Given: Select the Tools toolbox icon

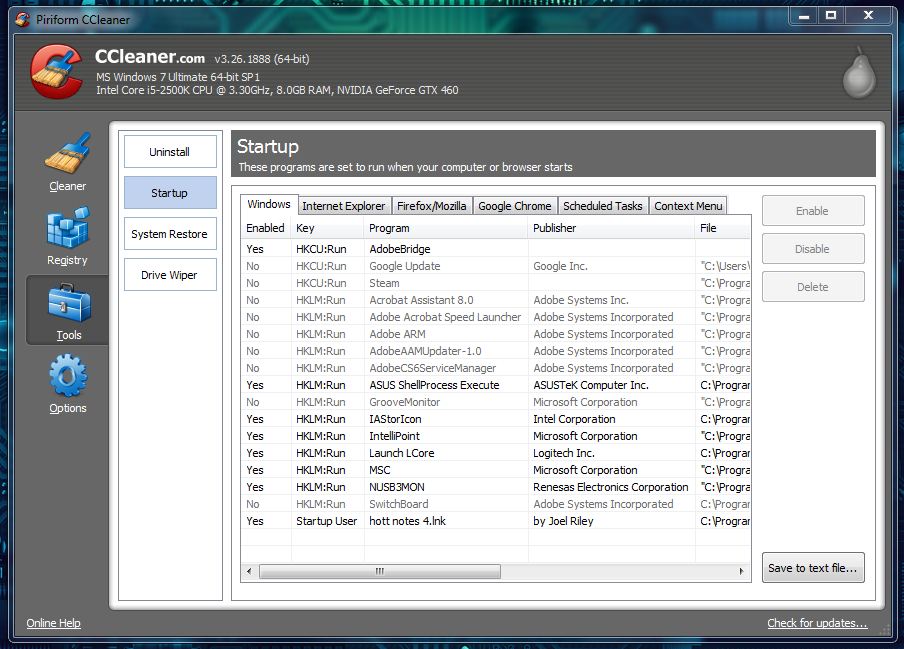Looking at the screenshot, I should pyautogui.click(x=67, y=303).
